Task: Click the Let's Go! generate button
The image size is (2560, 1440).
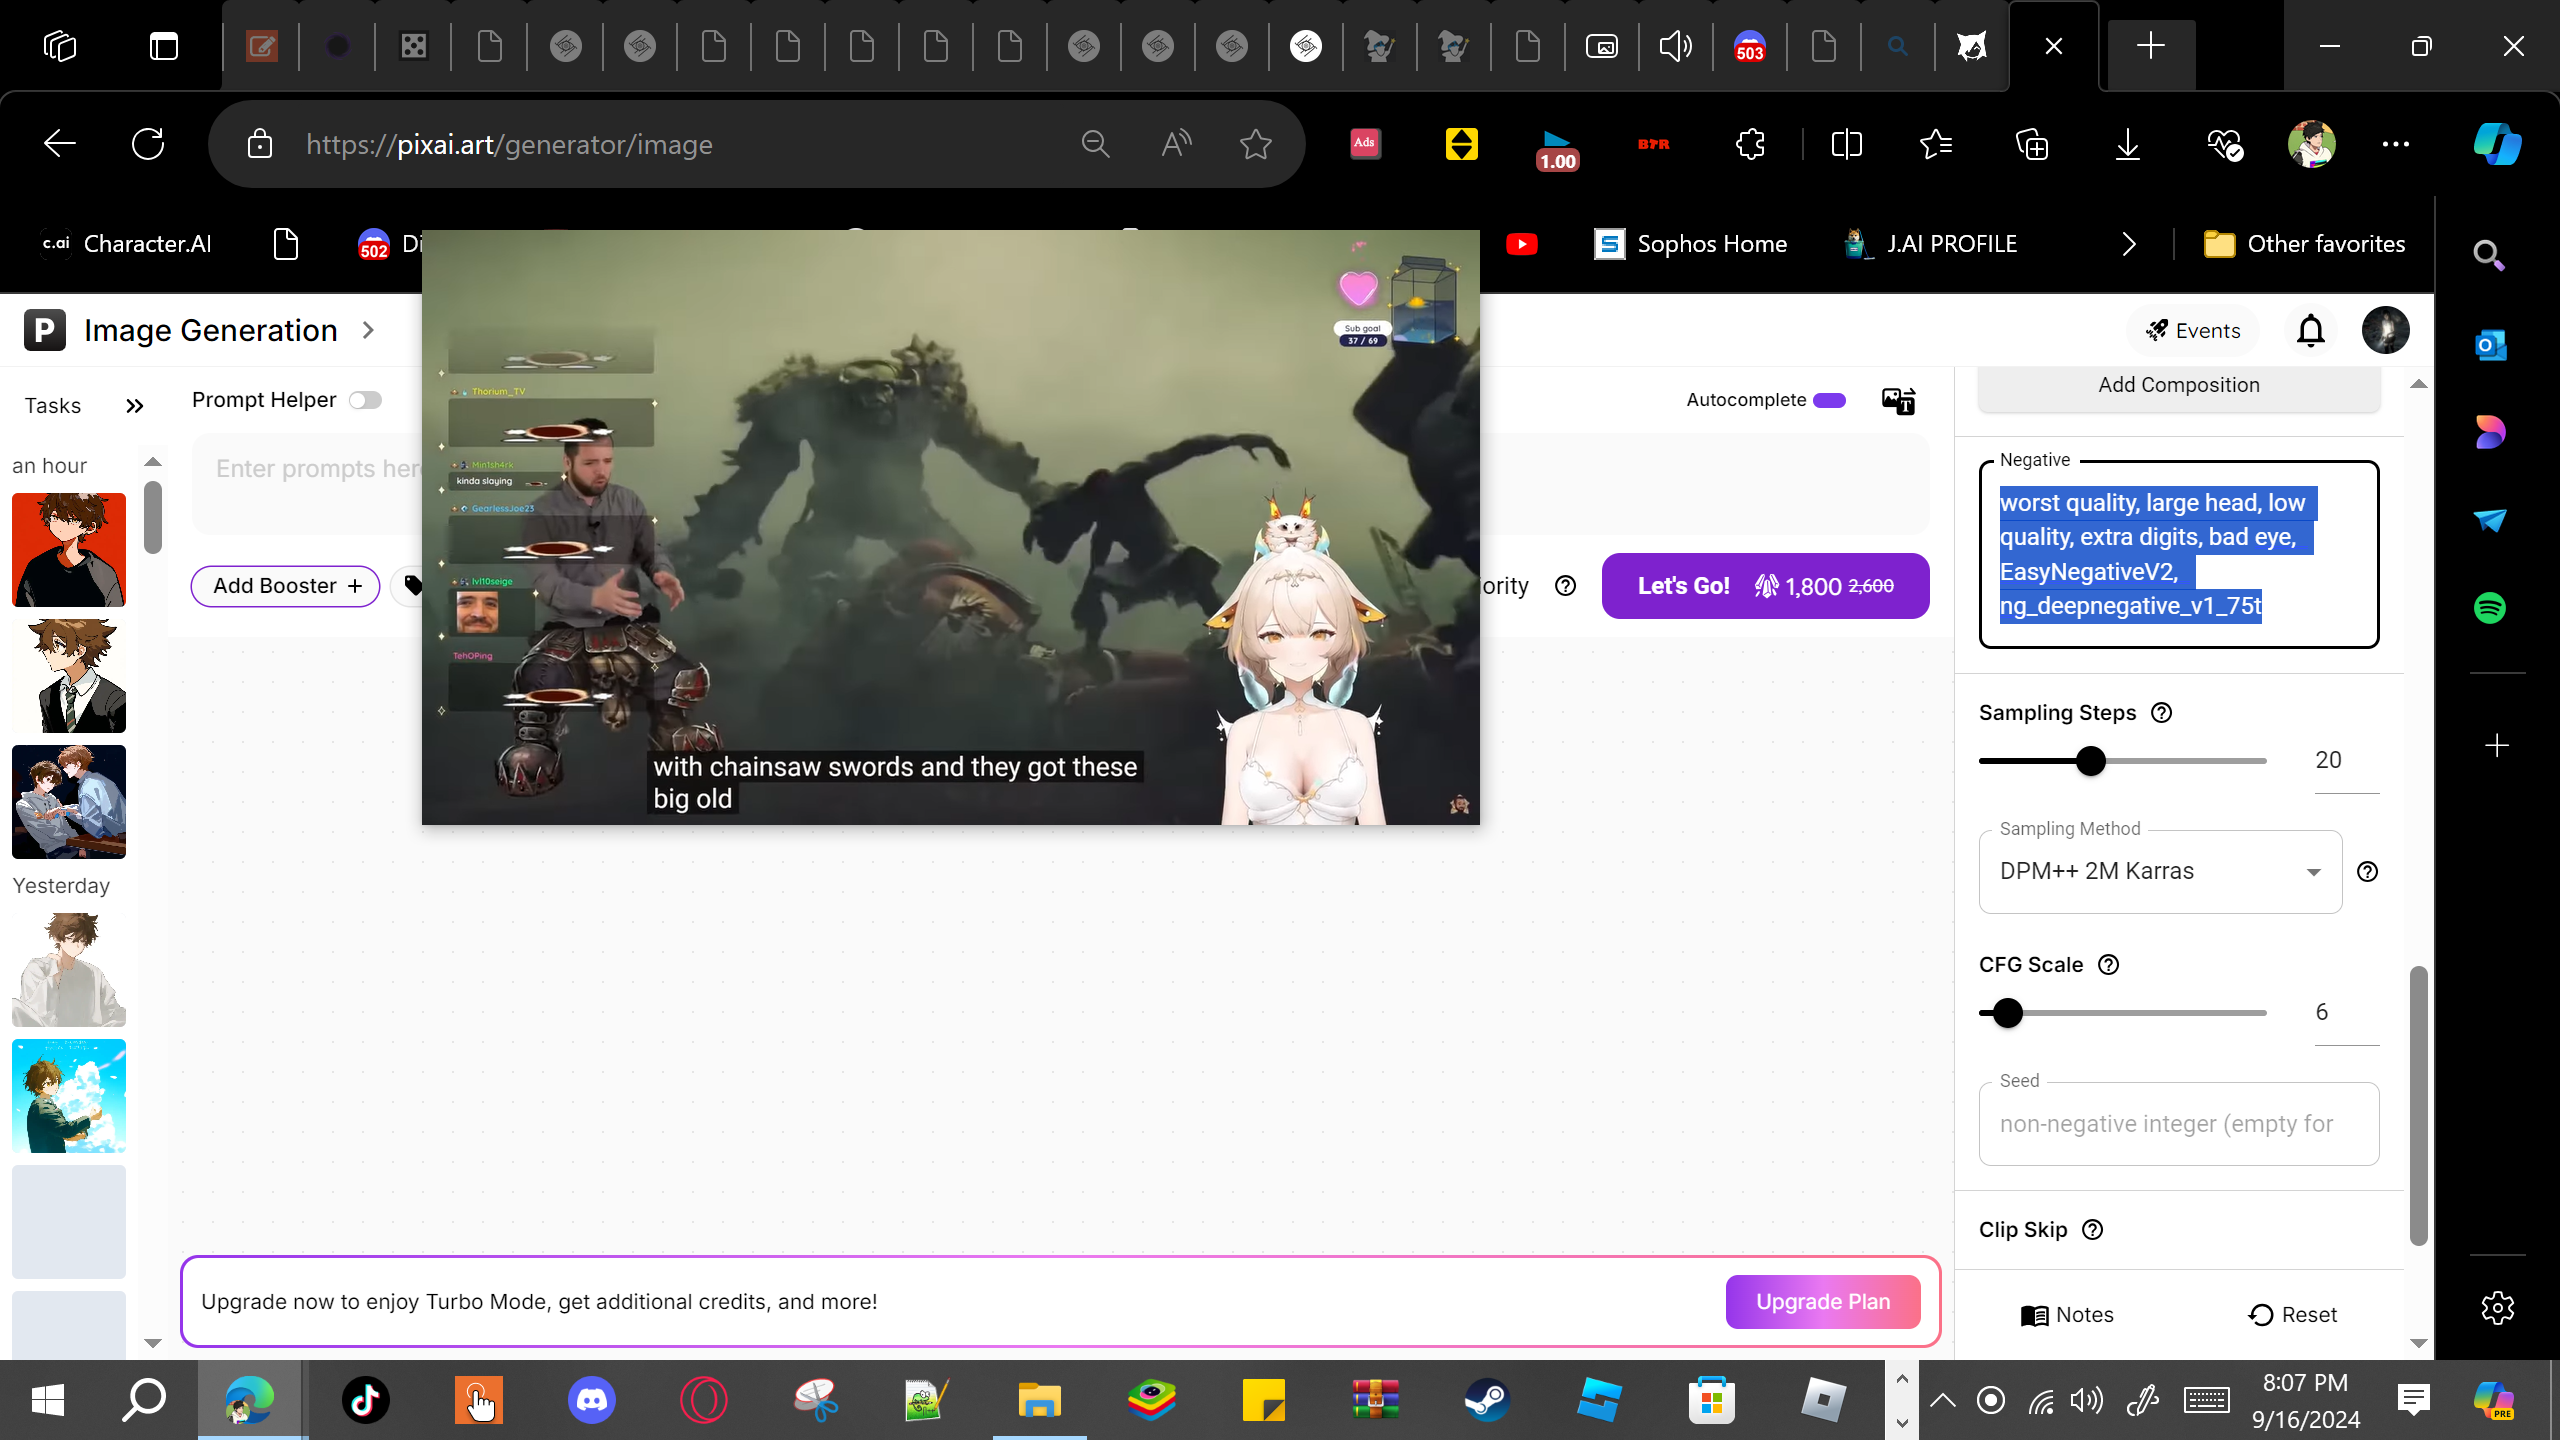Action: pos(1765,586)
